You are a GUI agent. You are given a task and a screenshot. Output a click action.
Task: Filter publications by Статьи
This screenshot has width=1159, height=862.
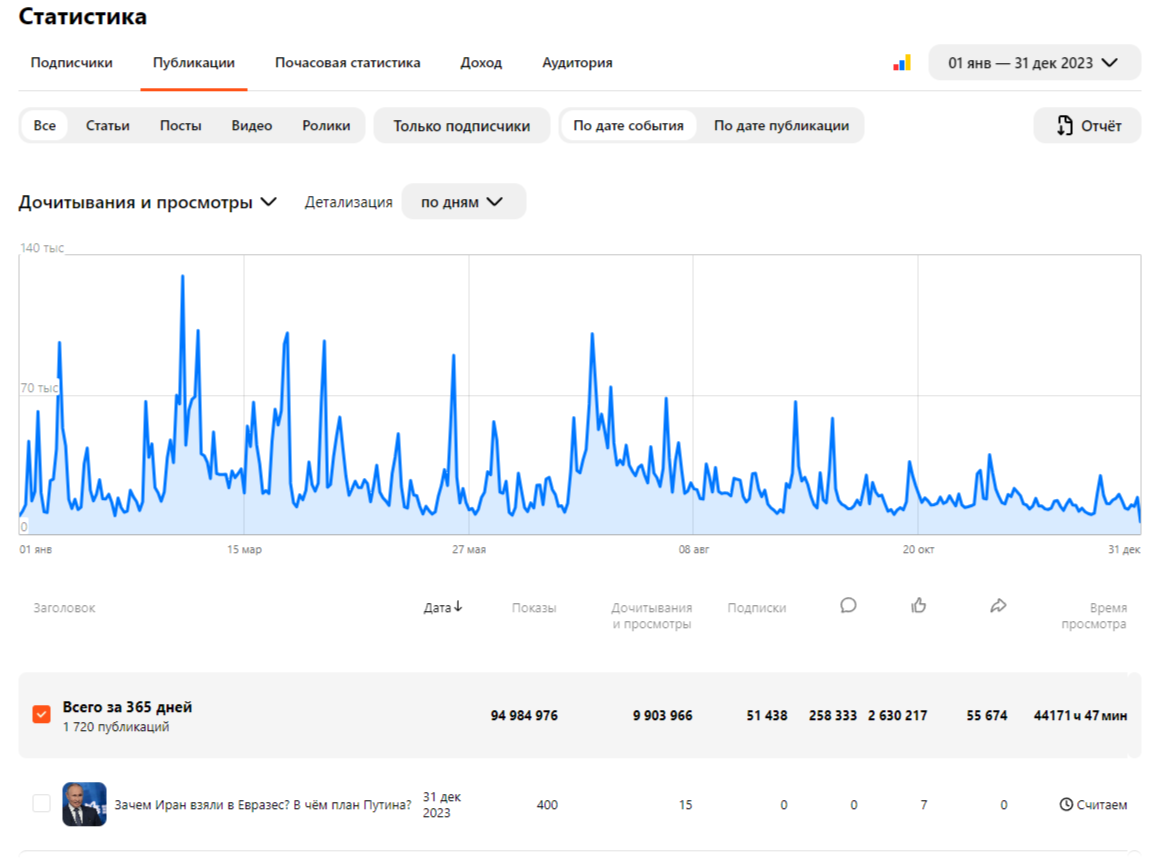(108, 126)
